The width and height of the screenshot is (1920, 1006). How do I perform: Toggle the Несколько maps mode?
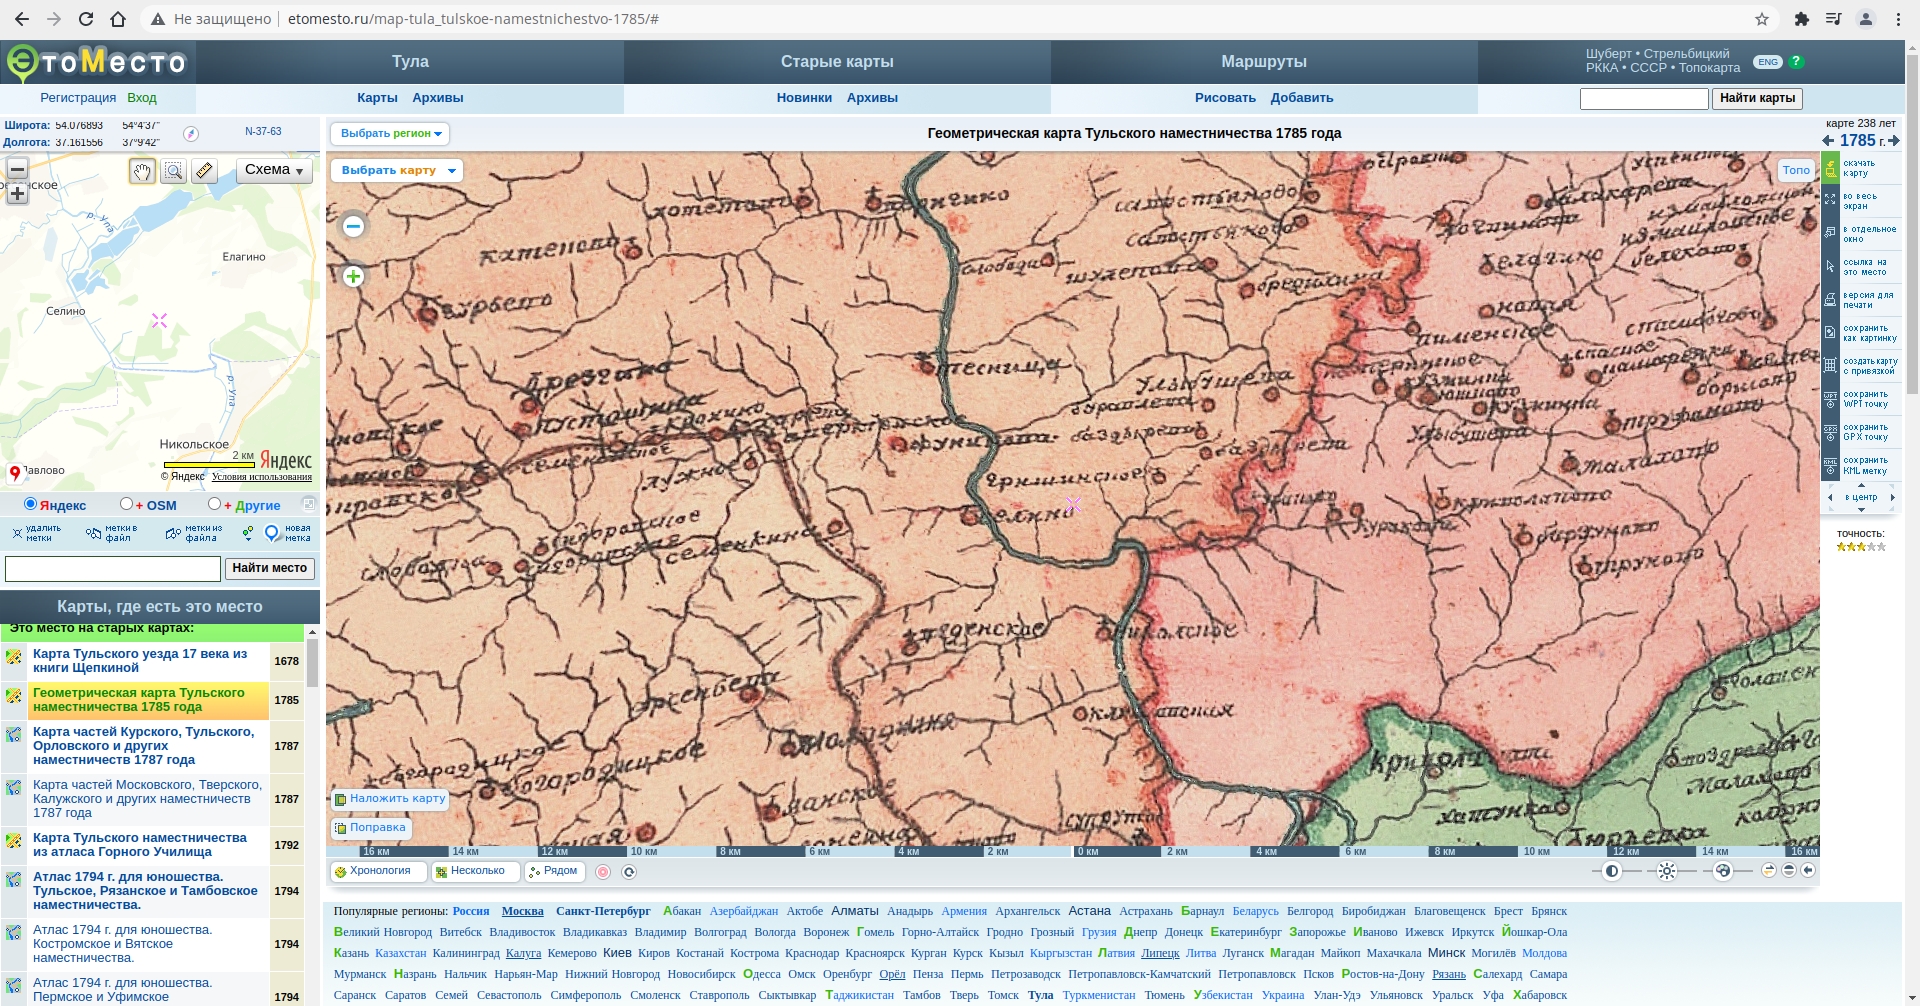tap(476, 871)
